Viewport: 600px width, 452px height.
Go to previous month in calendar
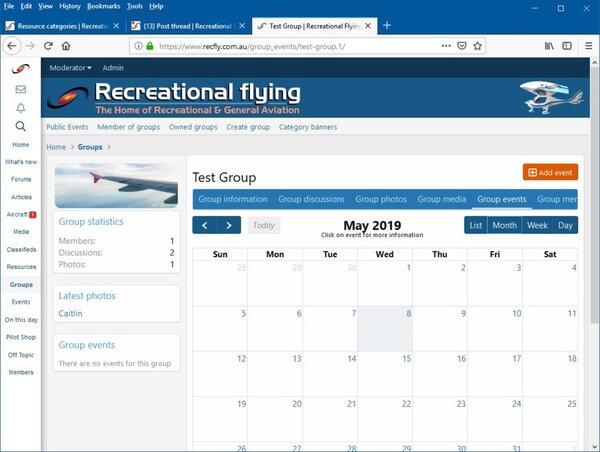coord(205,225)
